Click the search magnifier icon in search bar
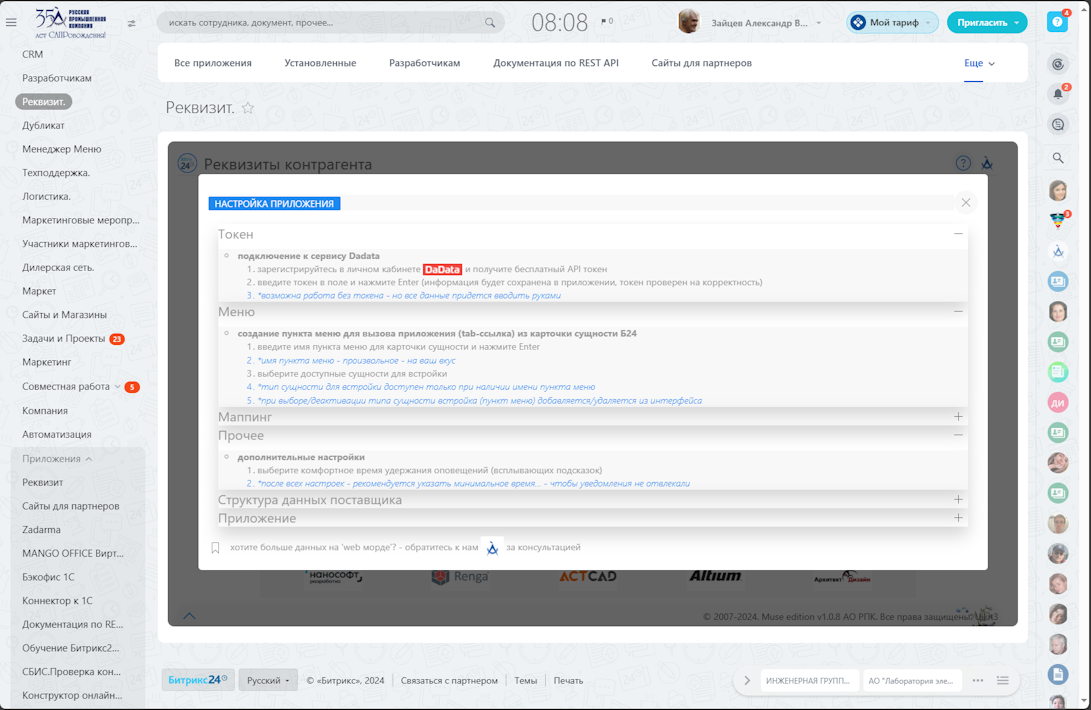The image size is (1091, 710). tap(489, 22)
